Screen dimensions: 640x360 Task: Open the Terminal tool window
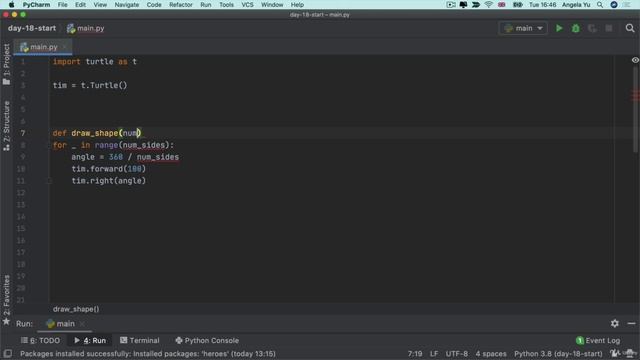point(140,340)
